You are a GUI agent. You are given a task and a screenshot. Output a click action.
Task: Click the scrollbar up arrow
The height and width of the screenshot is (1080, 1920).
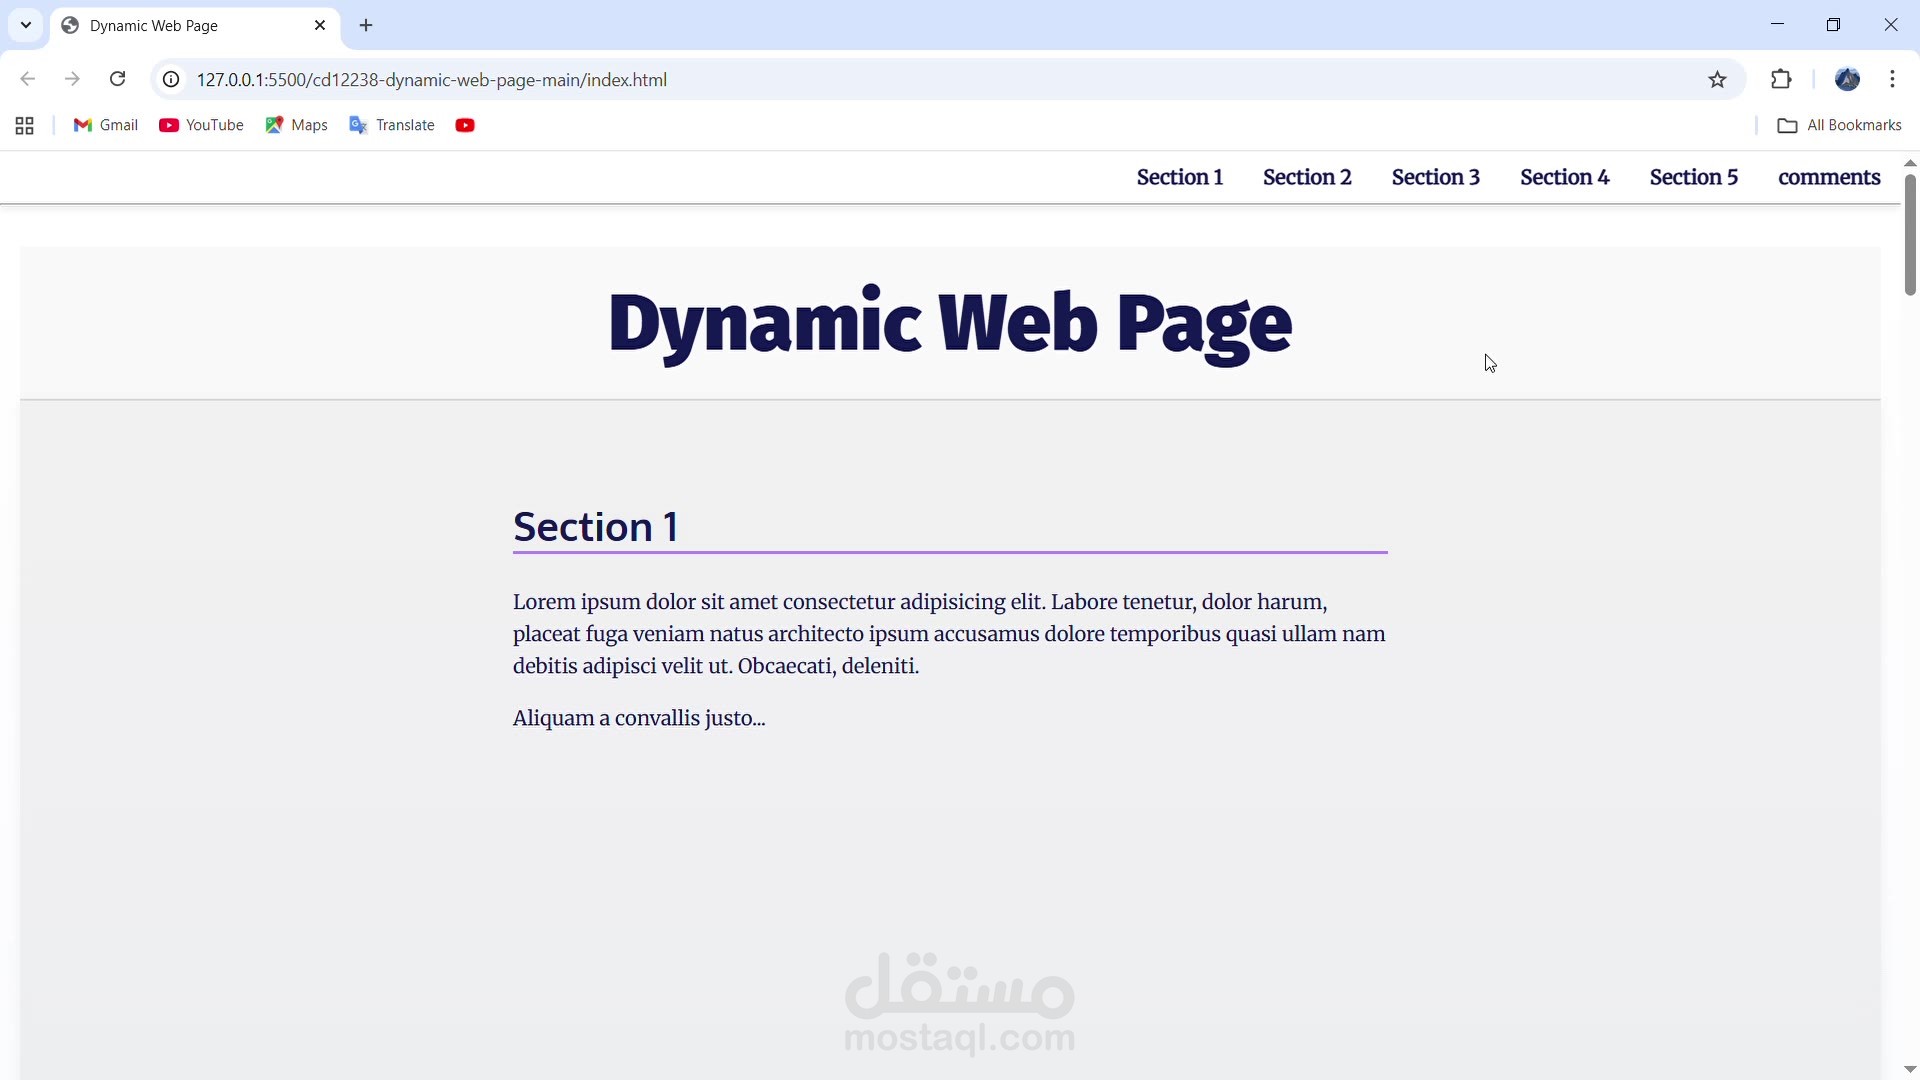tap(1910, 162)
